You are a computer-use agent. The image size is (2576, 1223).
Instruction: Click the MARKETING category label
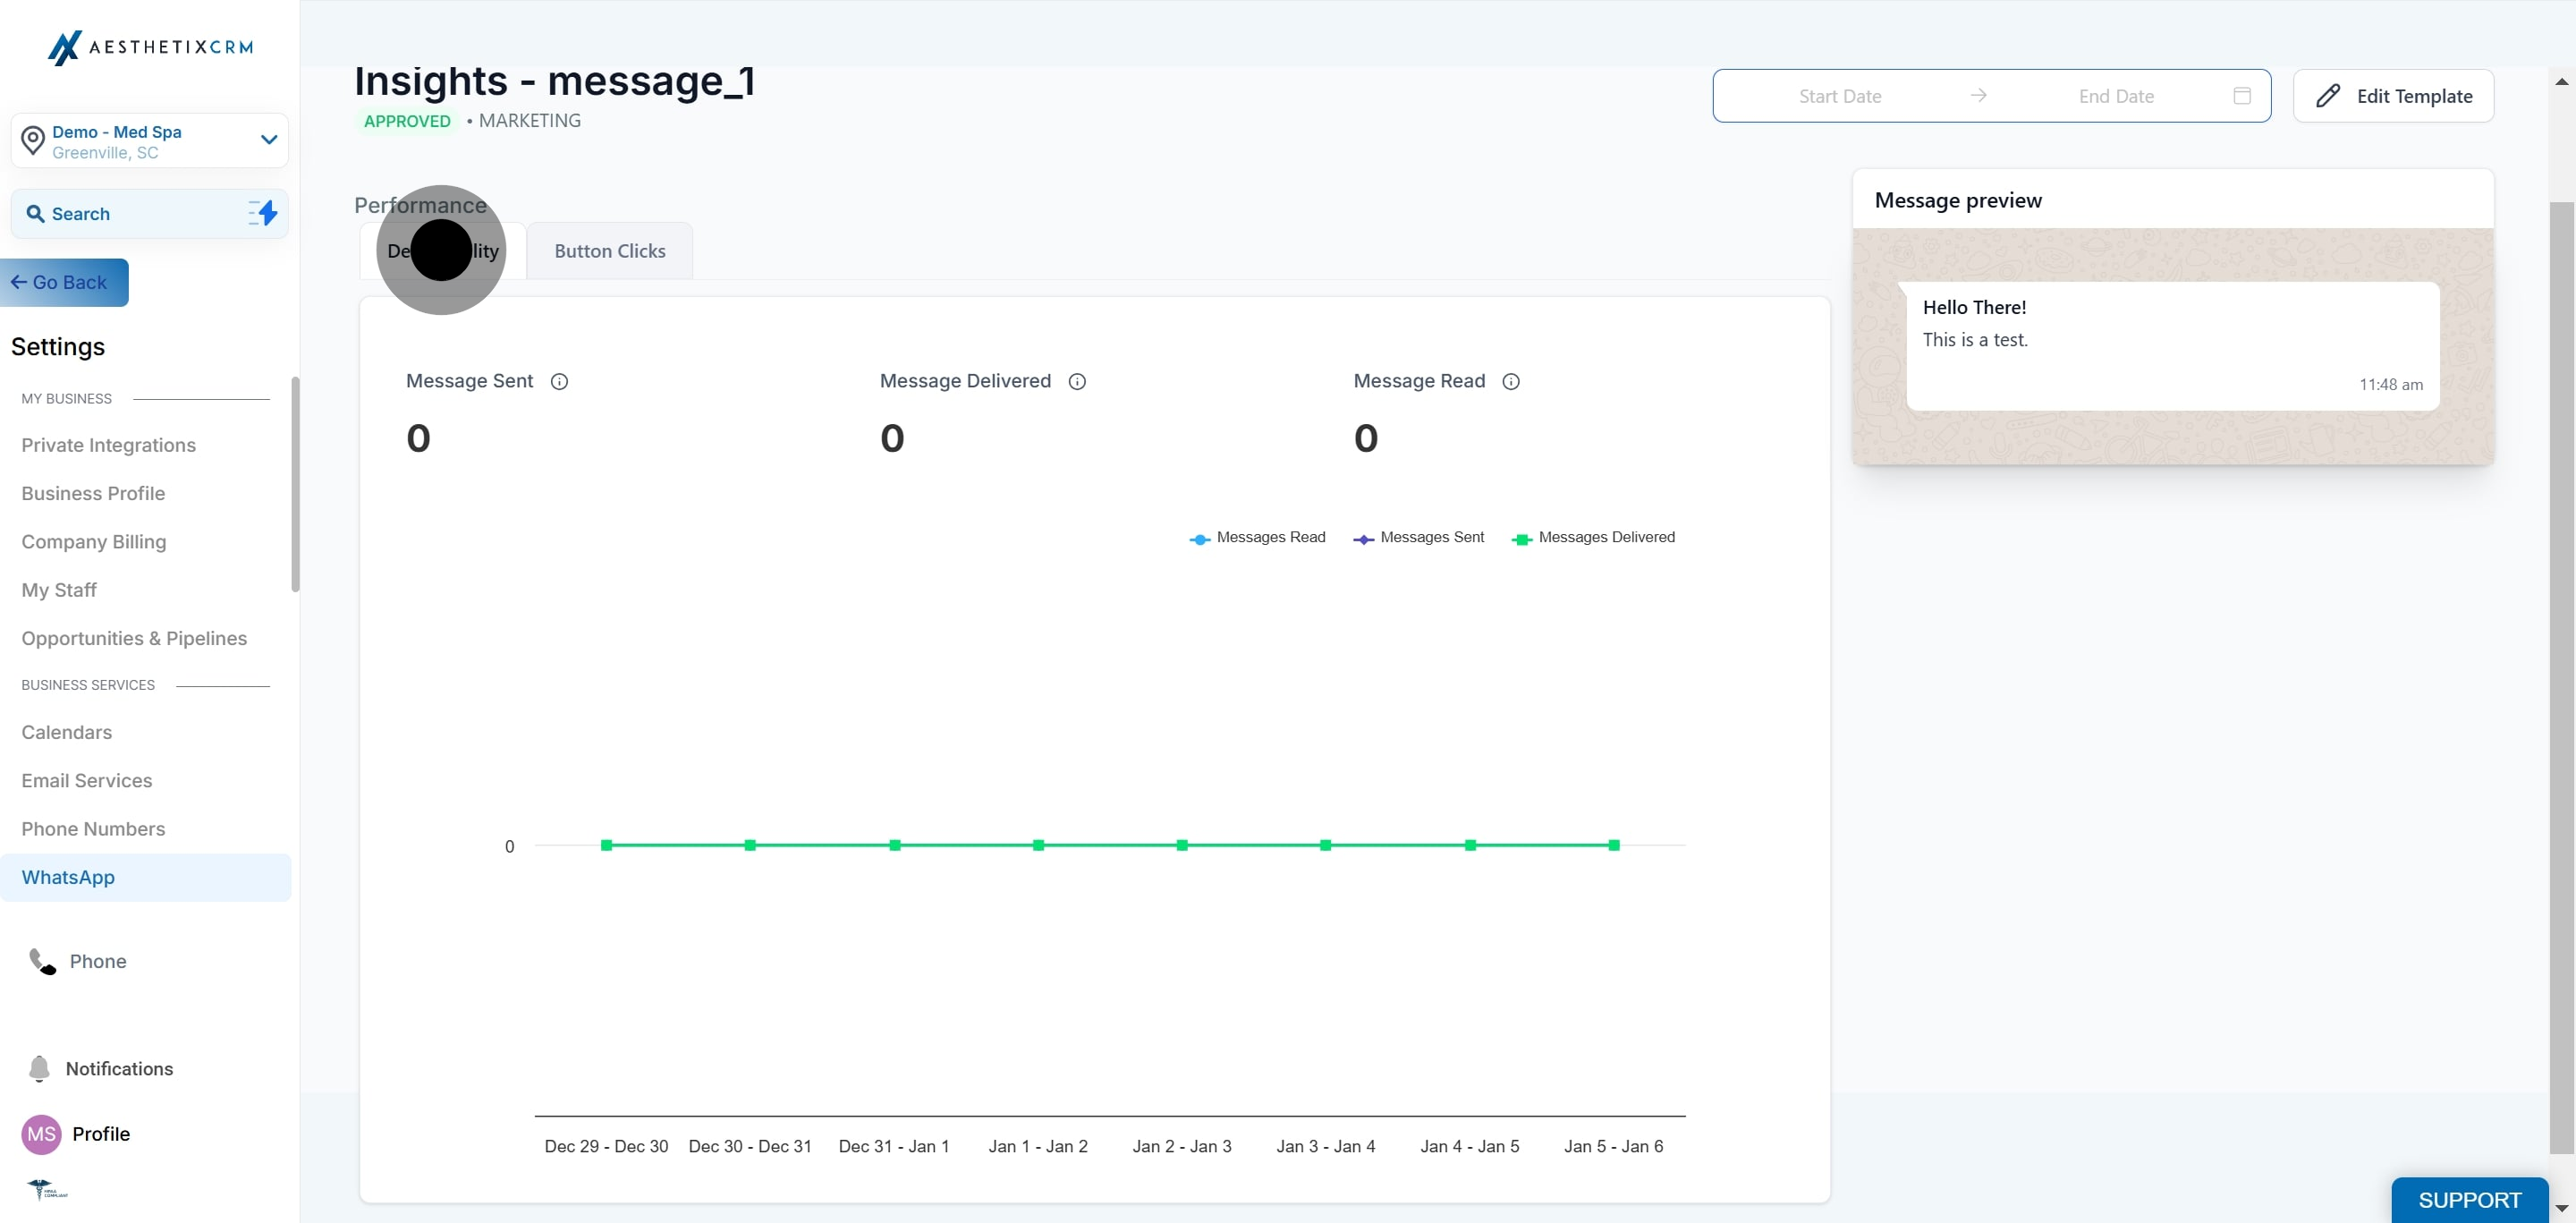[x=529, y=120]
